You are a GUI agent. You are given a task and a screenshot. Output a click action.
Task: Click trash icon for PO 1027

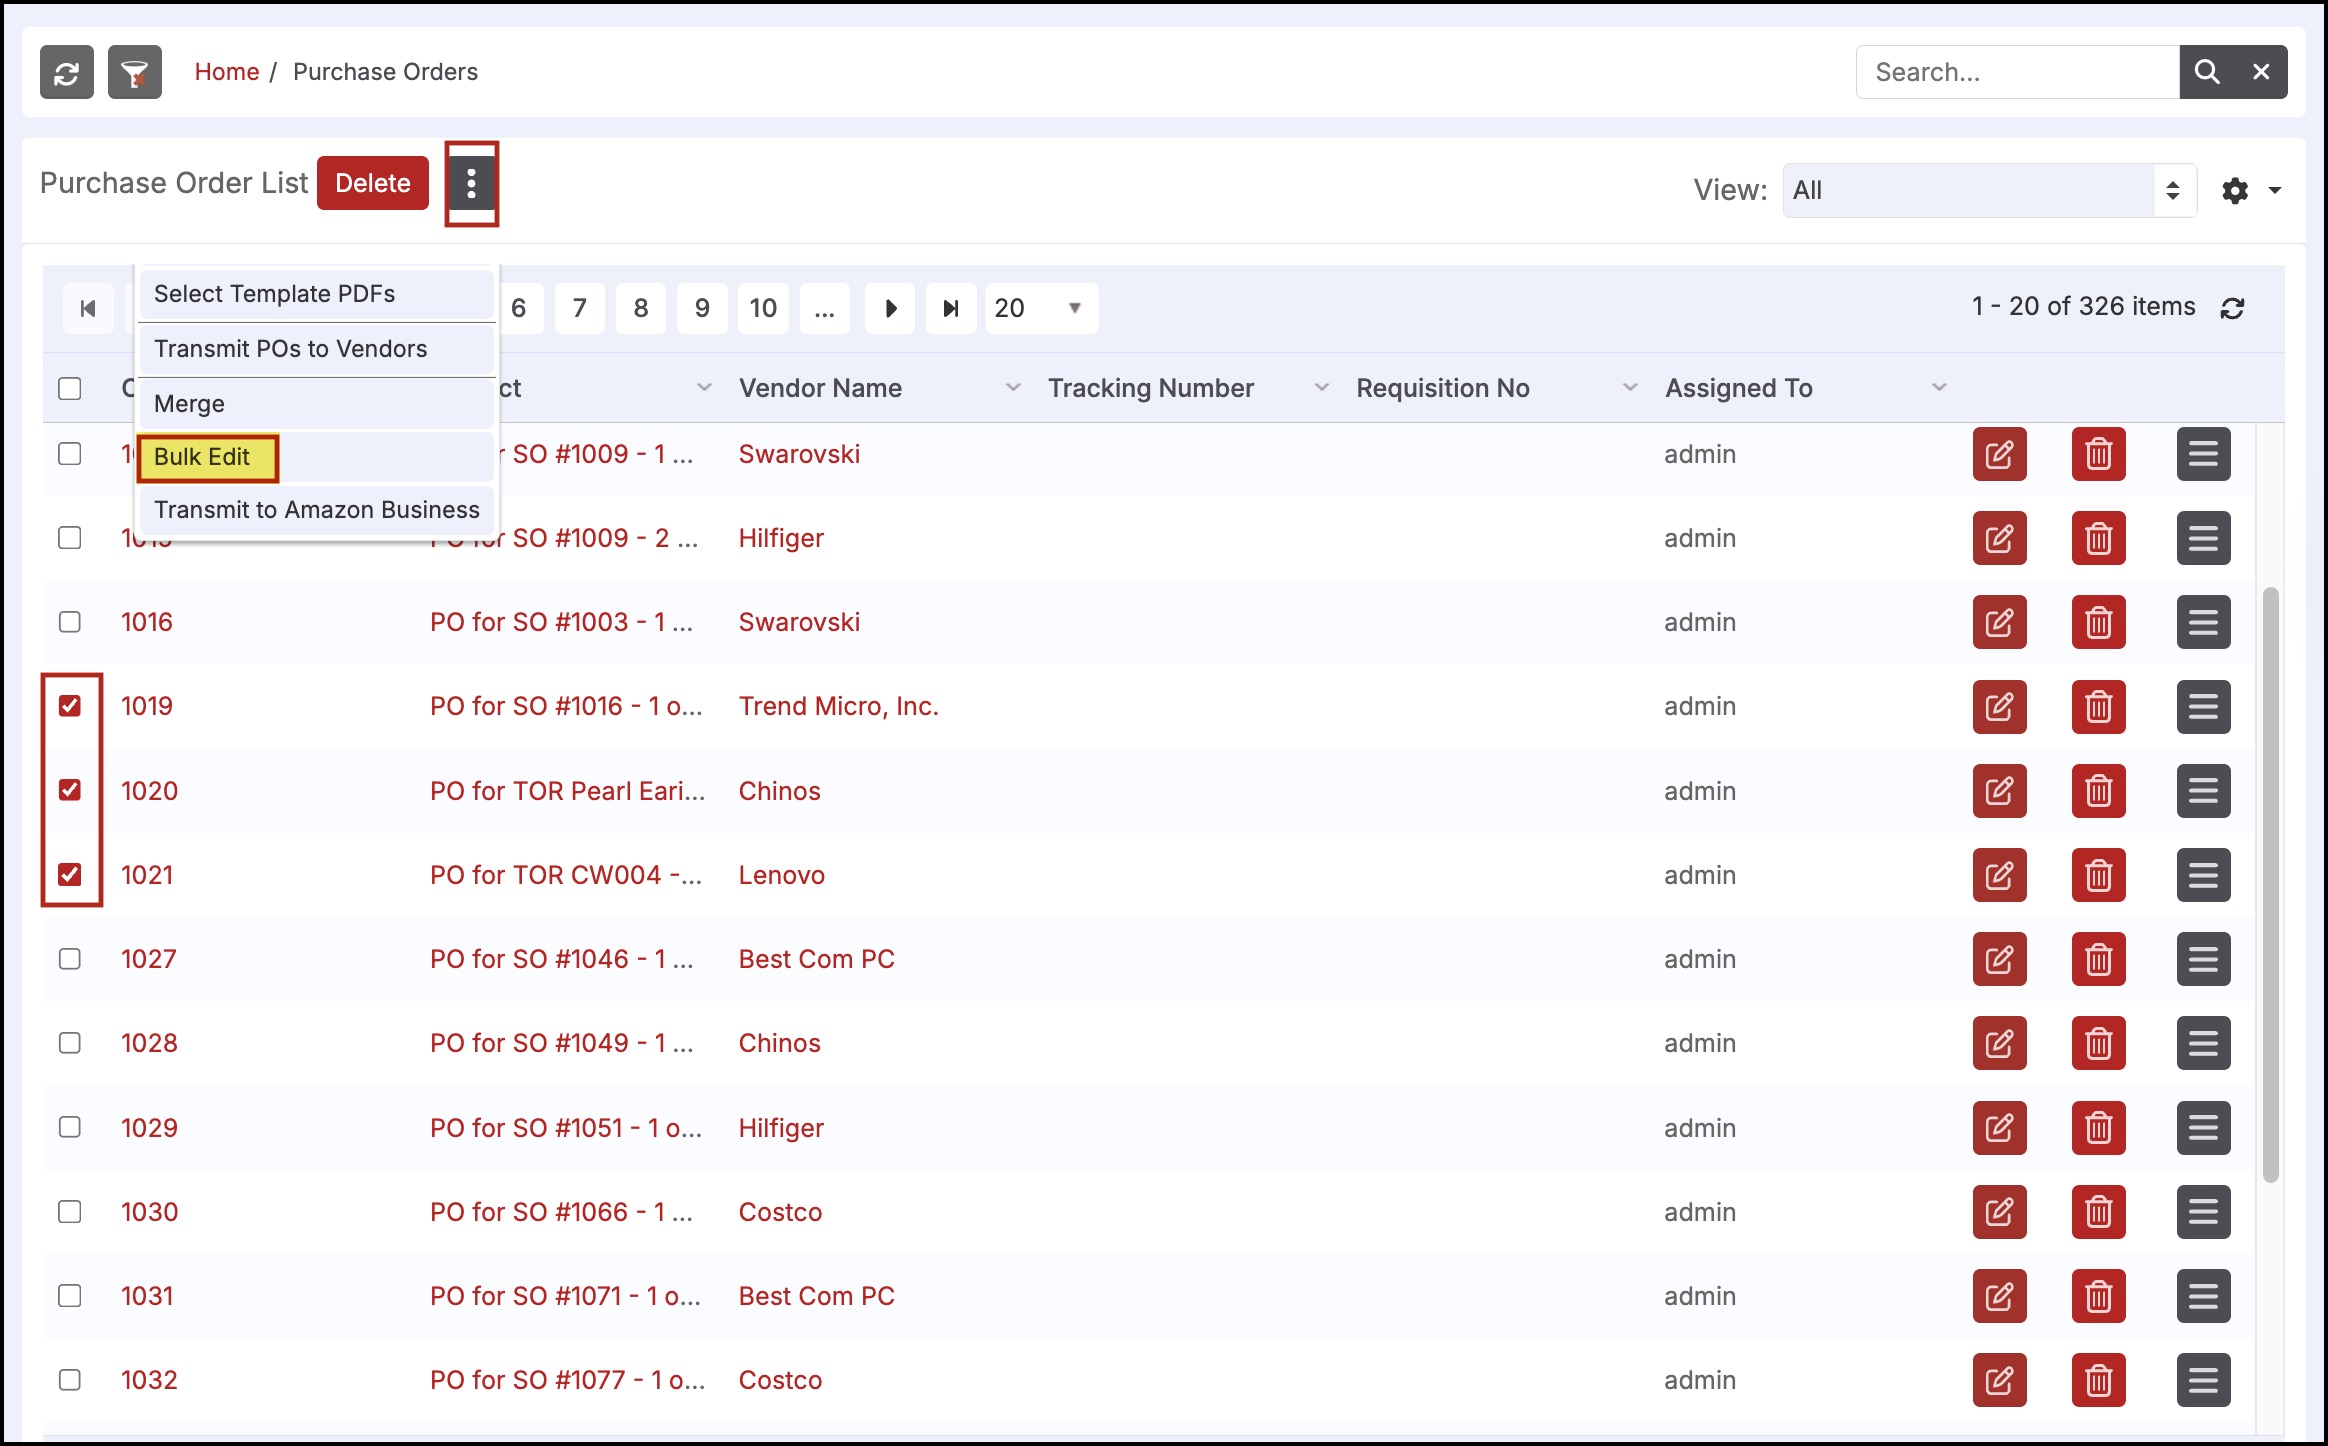tap(2098, 959)
